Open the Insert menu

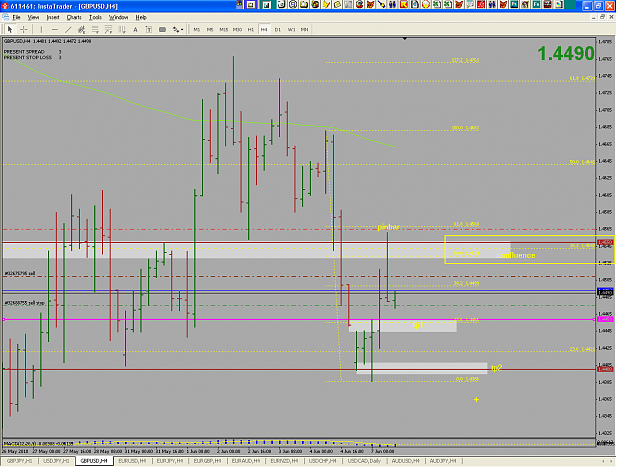click(x=53, y=18)
